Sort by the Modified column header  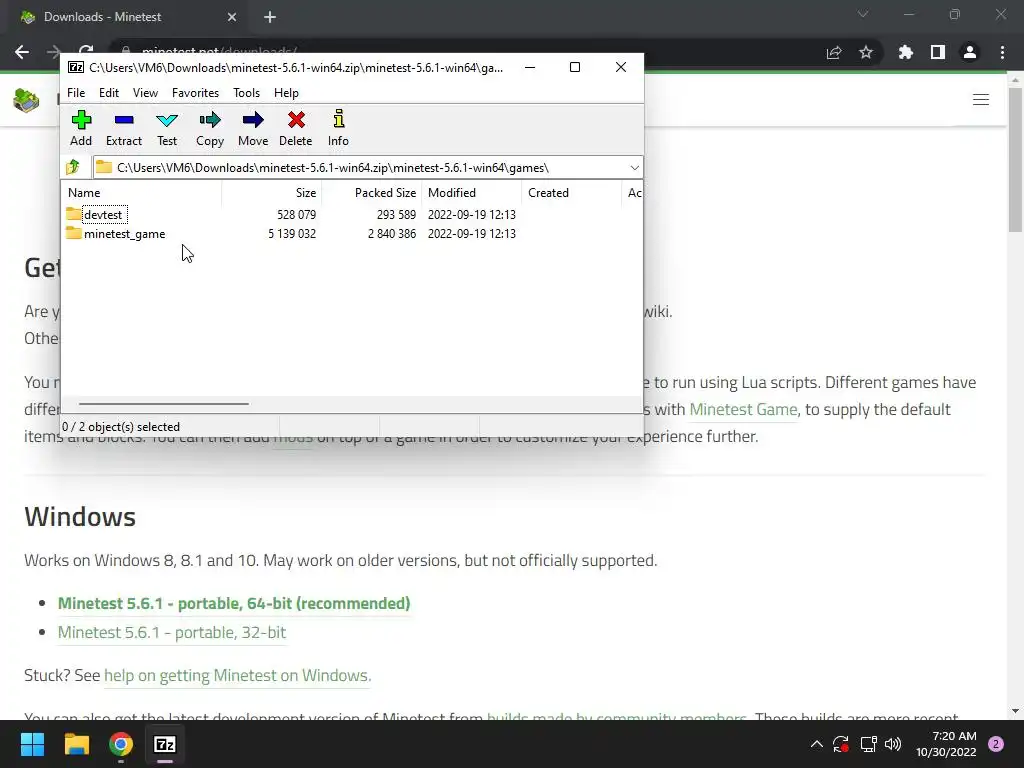pyautogui.click(x=472, y=193)
